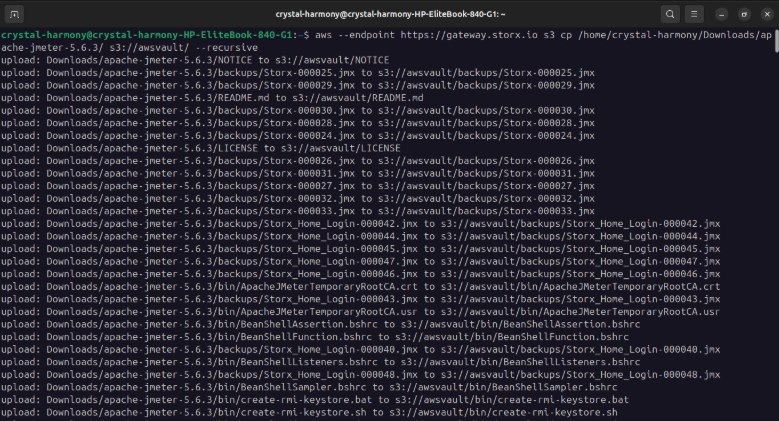Click the Storx-000030.jmx upload line

(298, 110)
